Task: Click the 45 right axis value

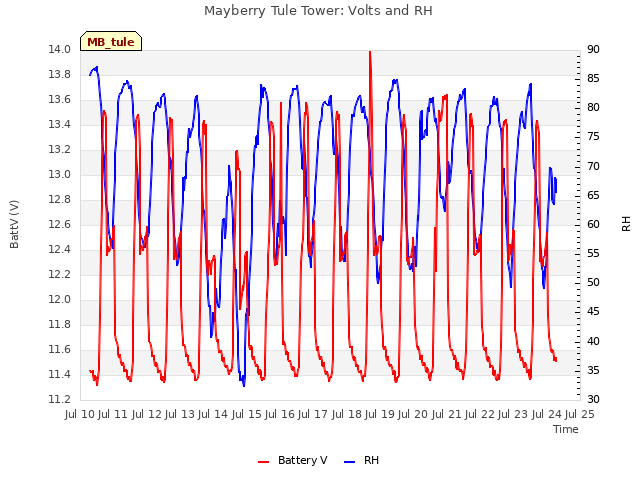Action: (x=593, y=312)
